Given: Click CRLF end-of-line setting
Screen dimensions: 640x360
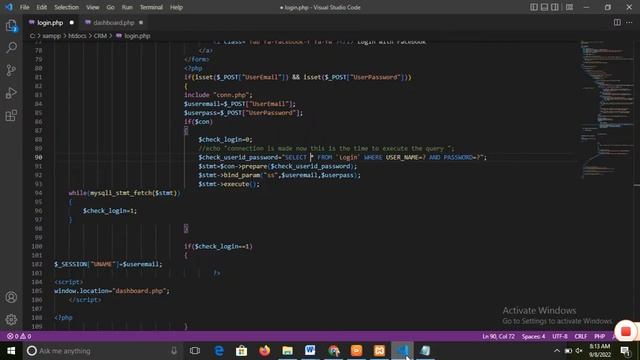Looking at the screenshot, I should [580, 336].
